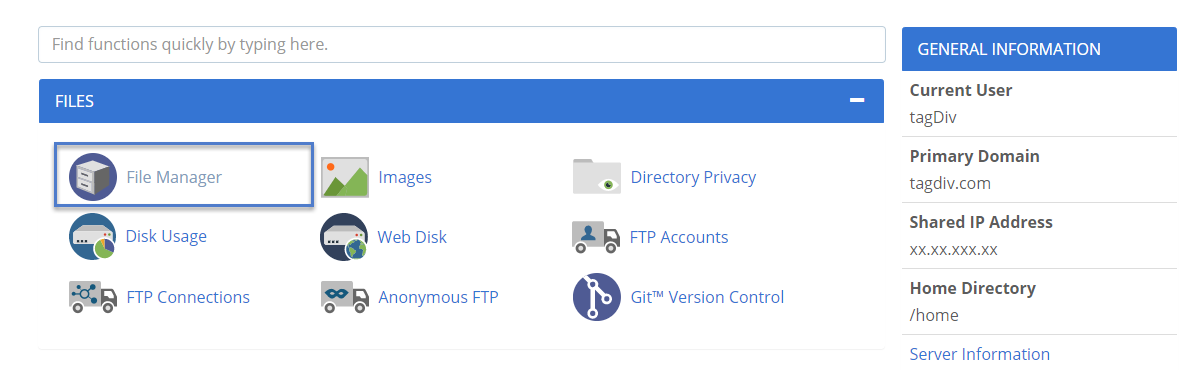Open the FTP Connections truck icon

[93, 297]
